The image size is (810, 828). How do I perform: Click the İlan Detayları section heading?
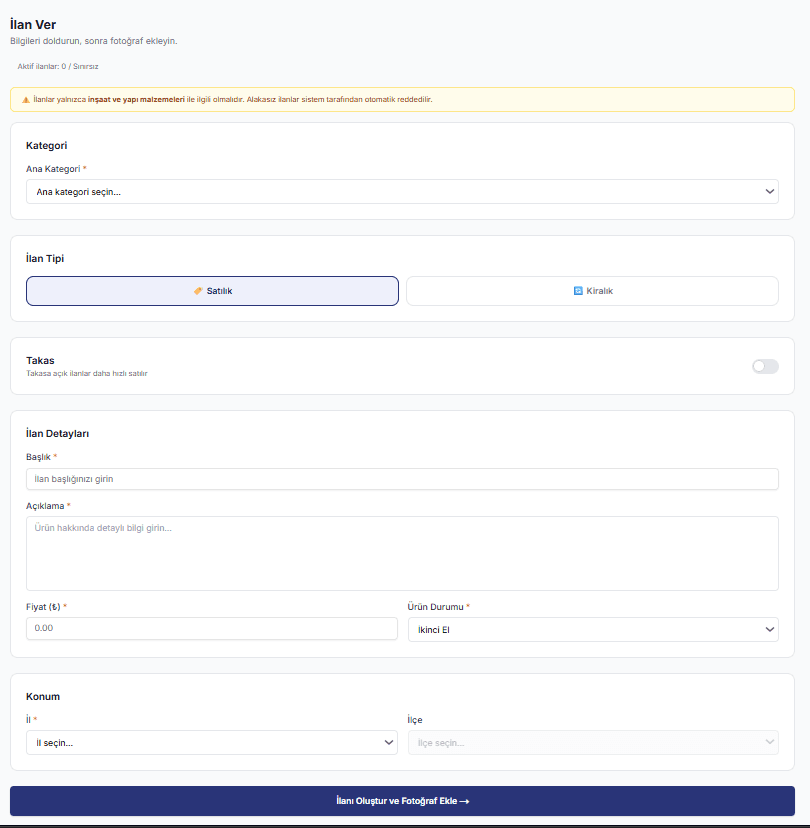click(x=58, y=433)
